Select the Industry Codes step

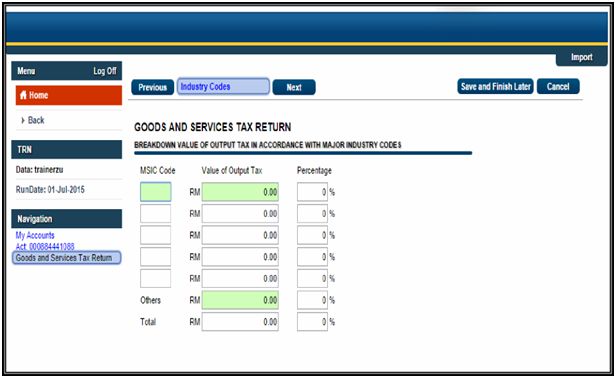click(x=223, y=86)
